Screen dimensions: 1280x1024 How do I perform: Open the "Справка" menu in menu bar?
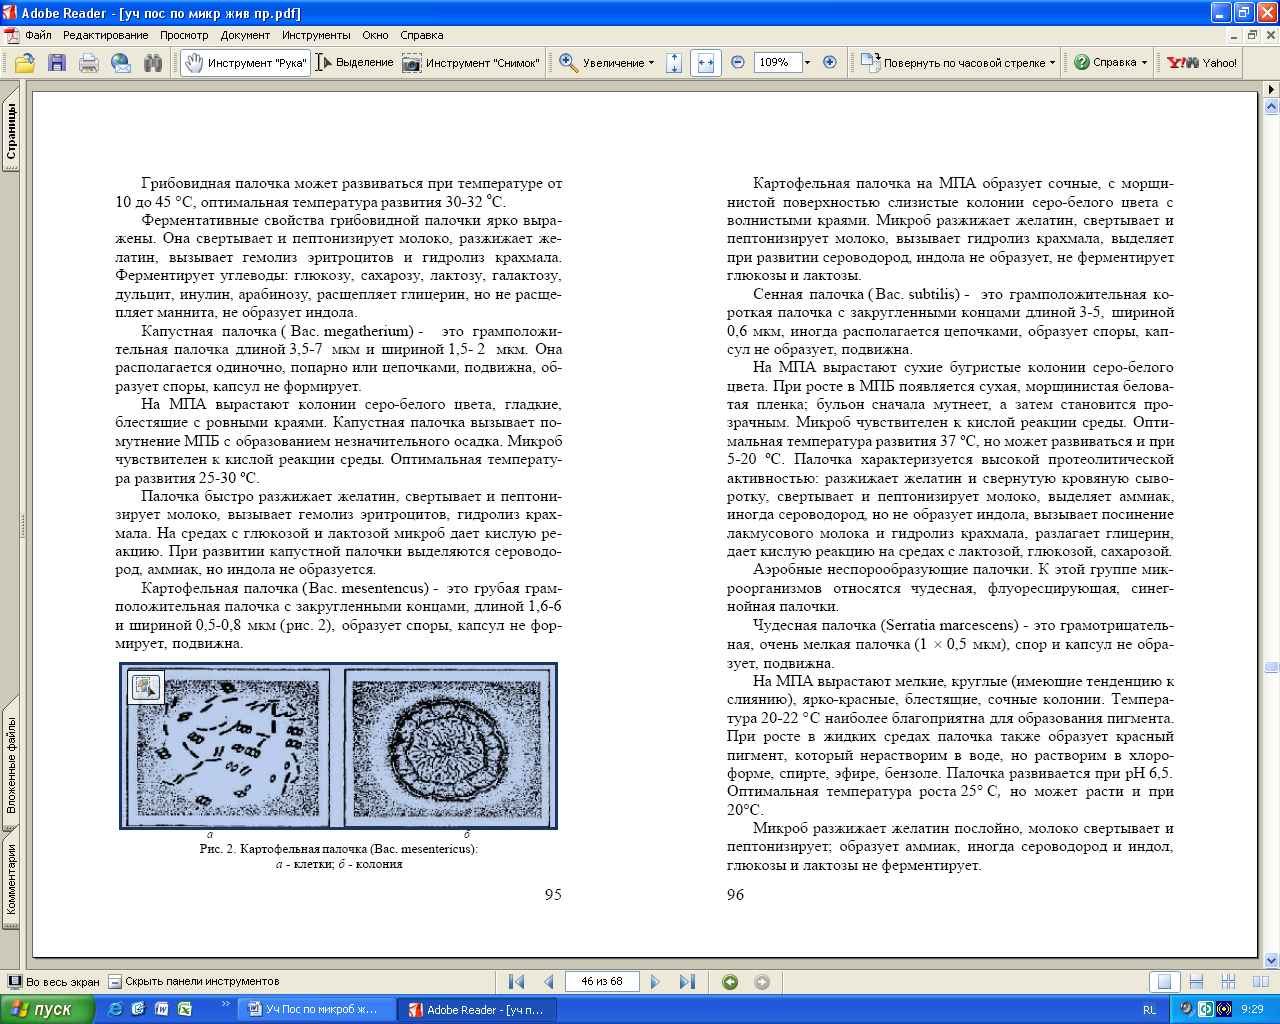pos(421,35)
